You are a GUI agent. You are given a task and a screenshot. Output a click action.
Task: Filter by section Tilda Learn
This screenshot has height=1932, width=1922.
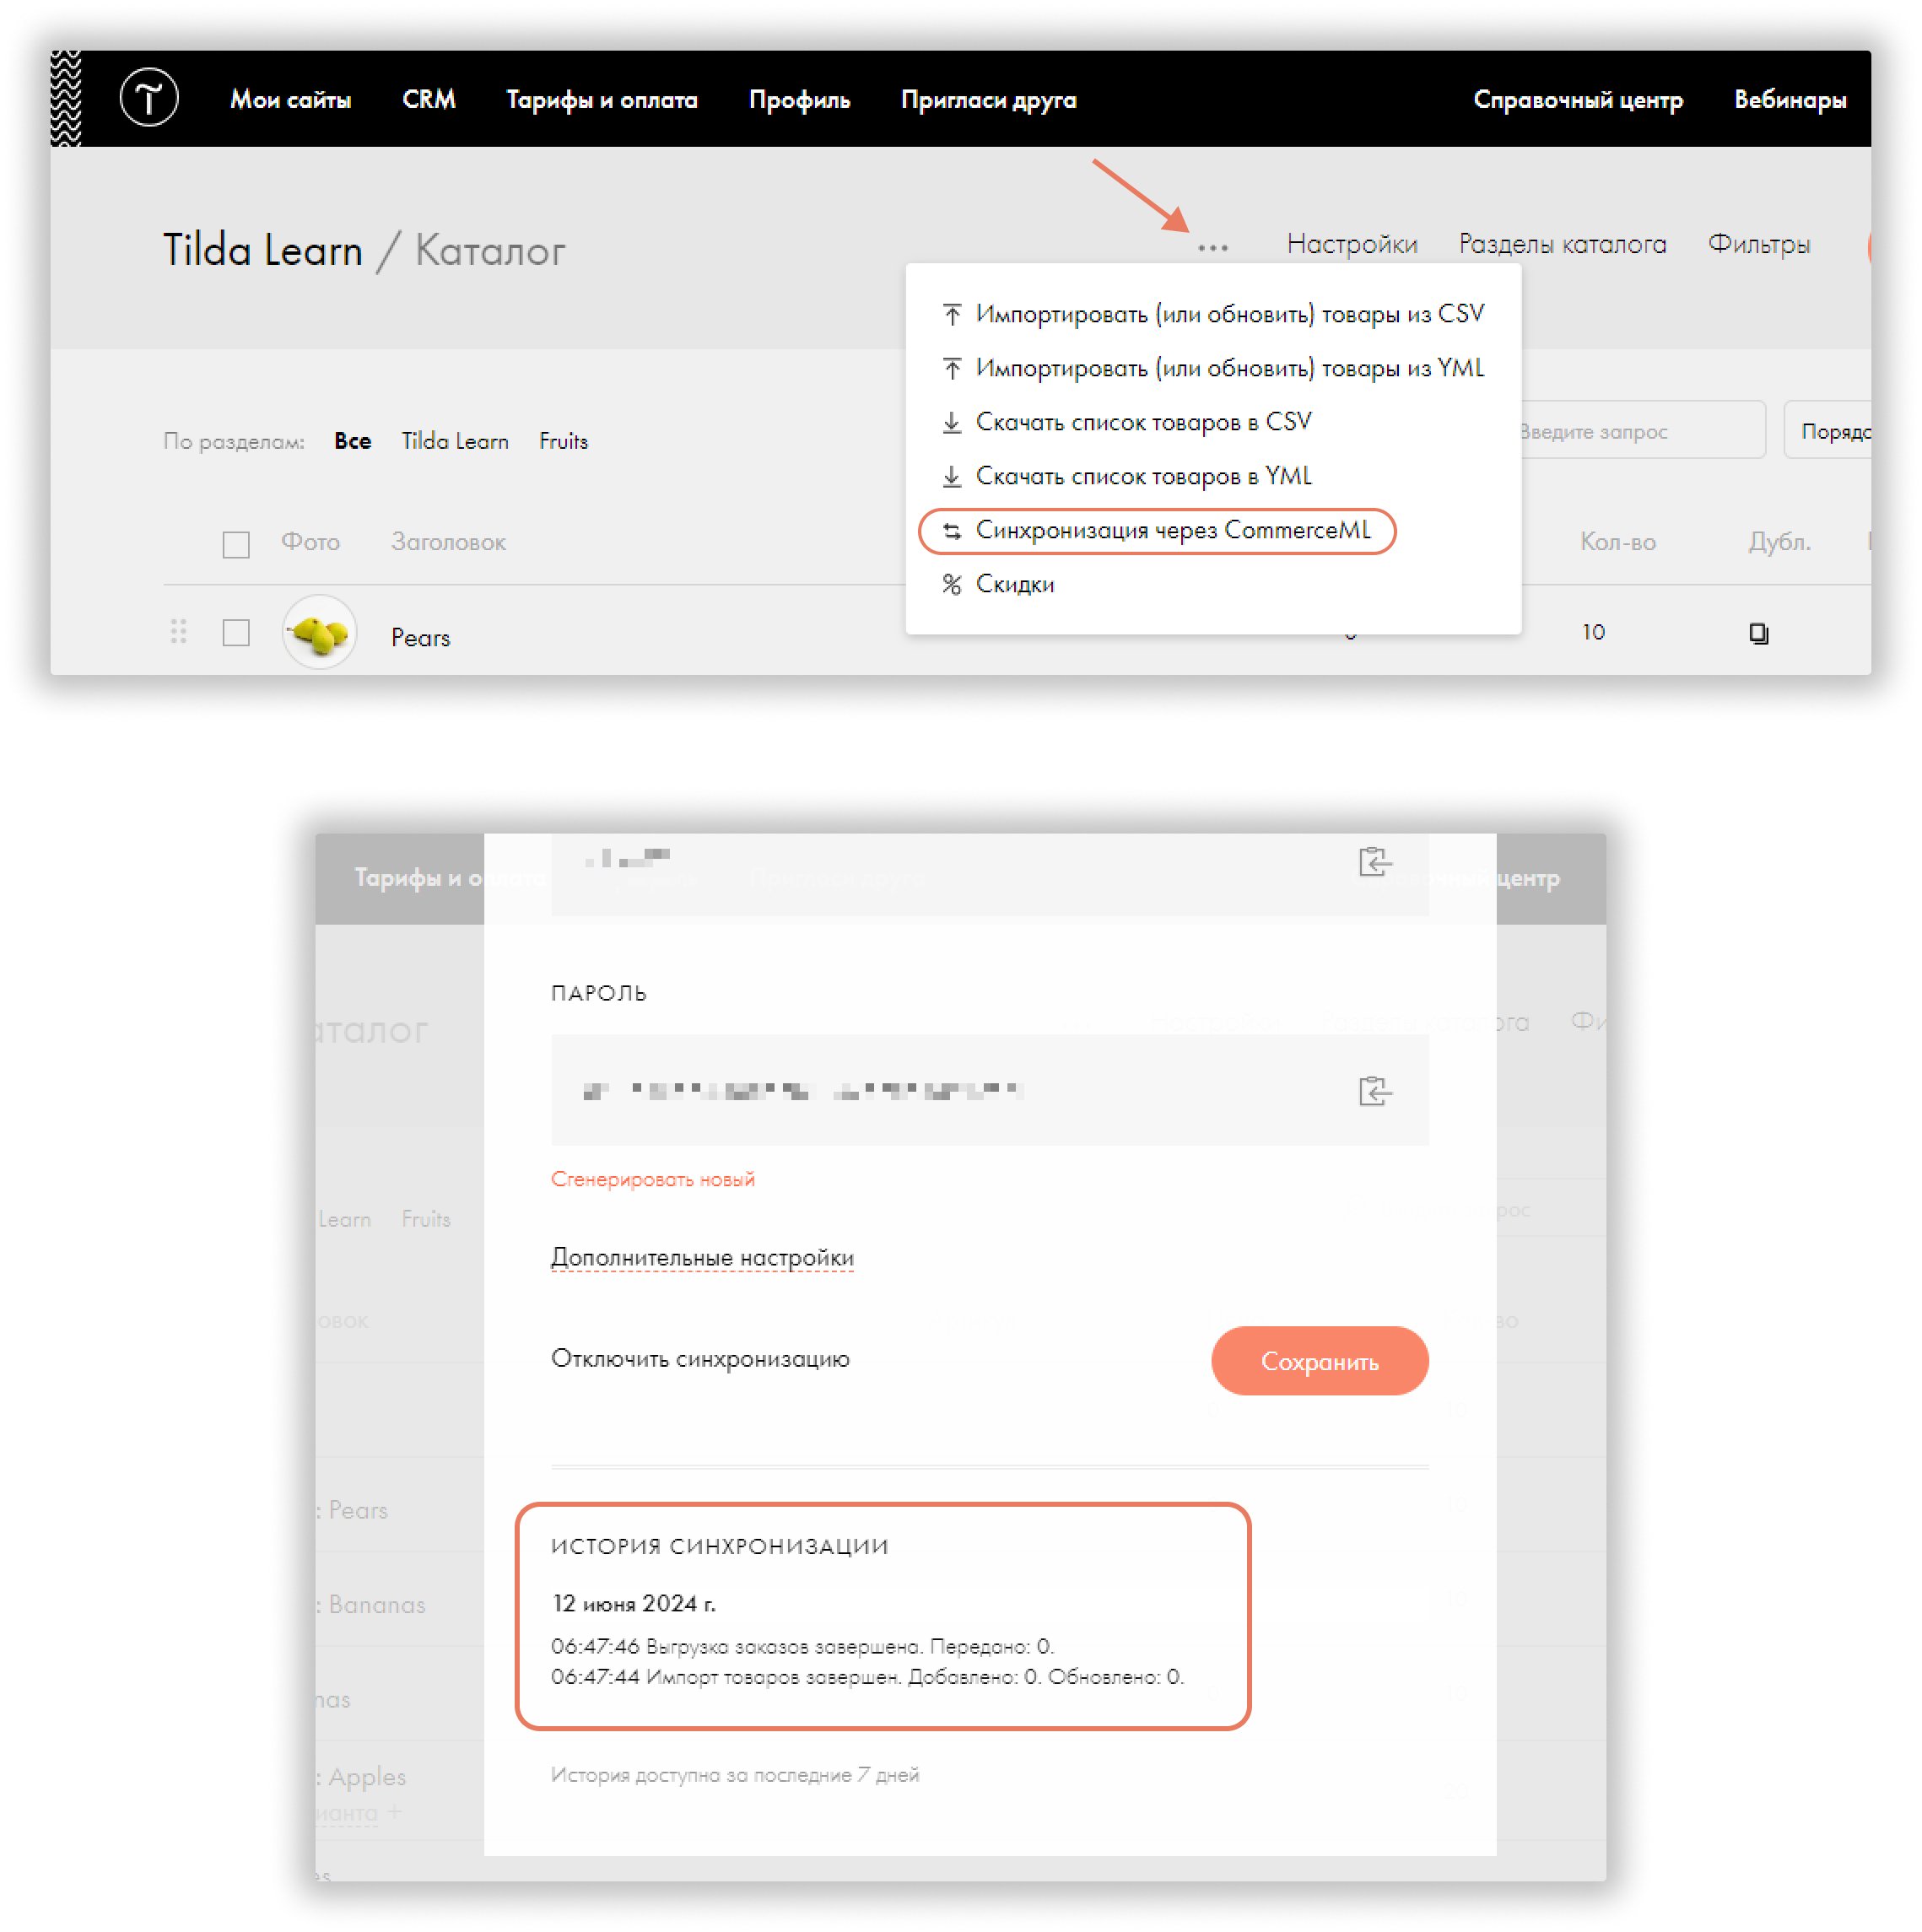[x=455, y=441]
